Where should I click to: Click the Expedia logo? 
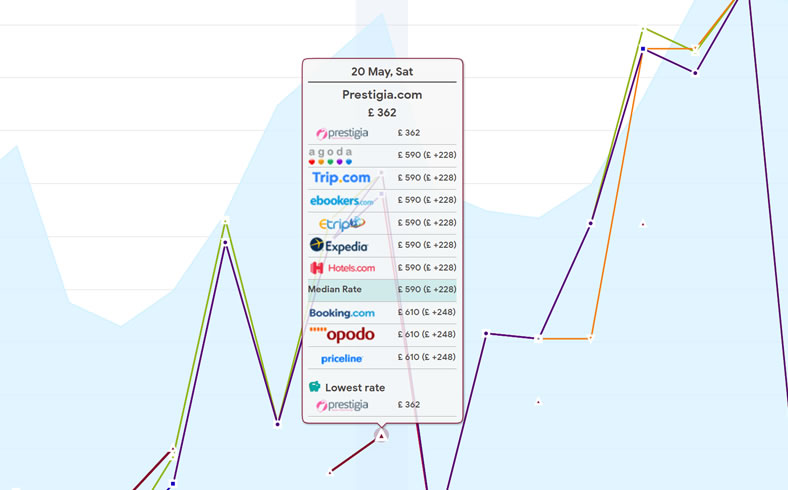[339, 245]
